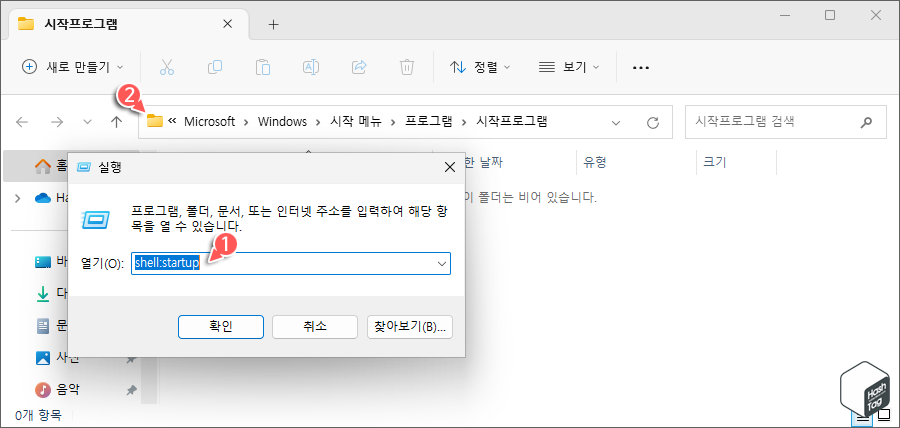
Task: Go up one folder level
Action: pos(116,122)
